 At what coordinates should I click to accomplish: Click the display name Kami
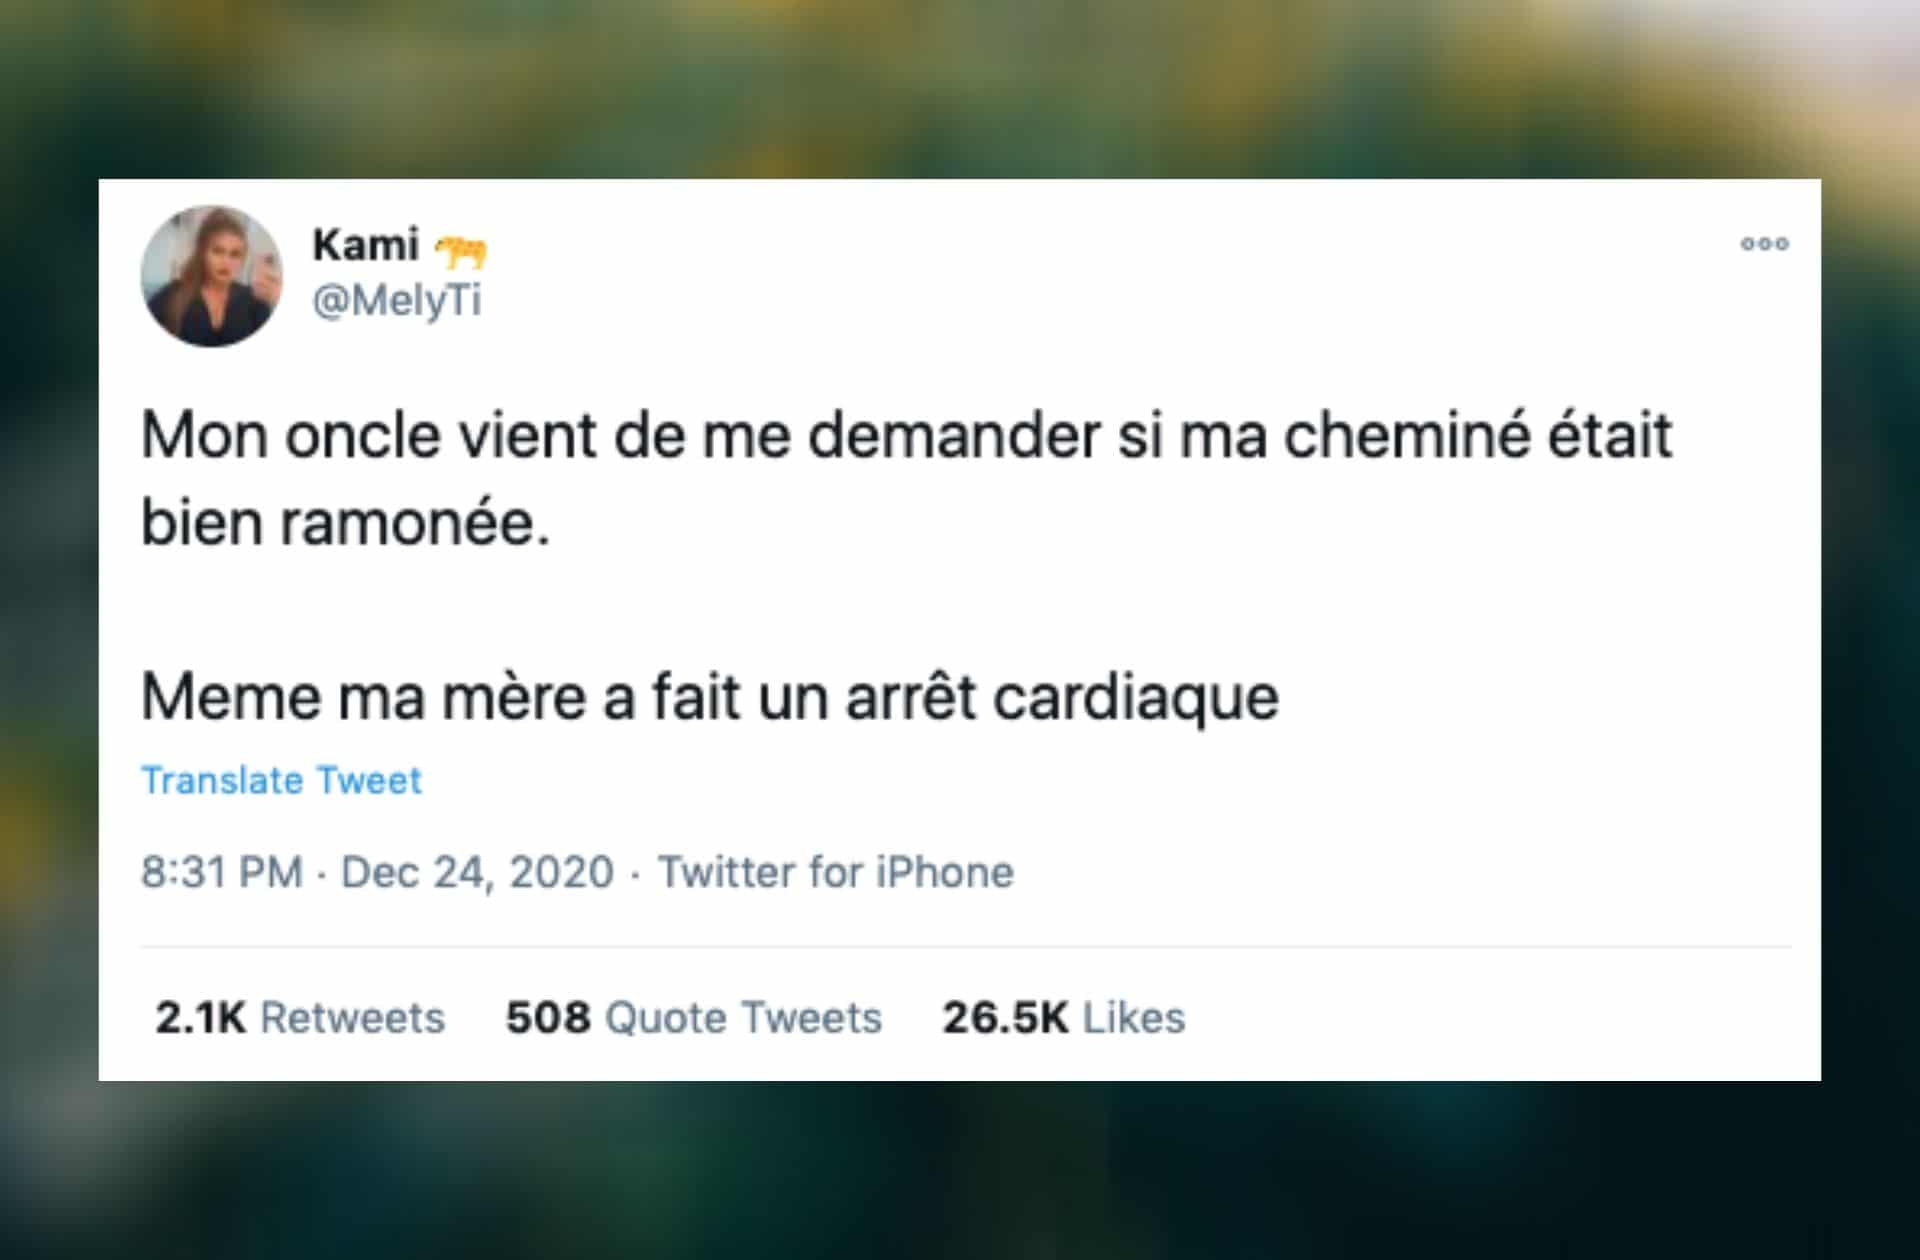(365, 245)
